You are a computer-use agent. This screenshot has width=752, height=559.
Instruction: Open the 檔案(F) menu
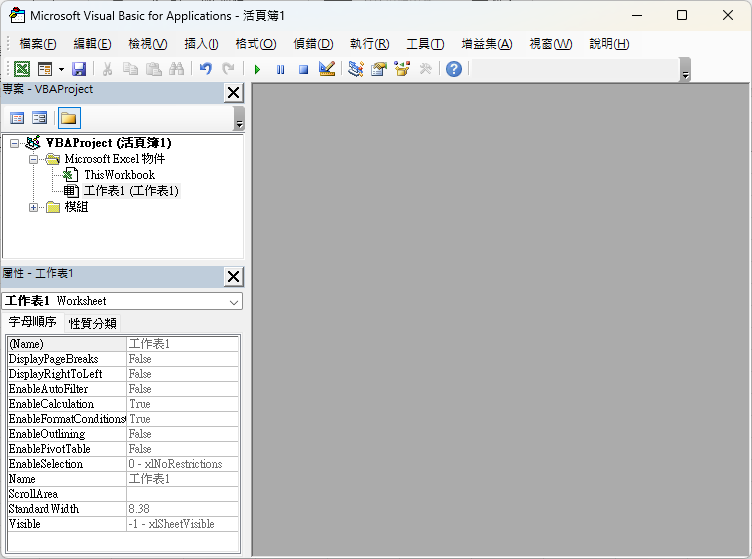37,44
